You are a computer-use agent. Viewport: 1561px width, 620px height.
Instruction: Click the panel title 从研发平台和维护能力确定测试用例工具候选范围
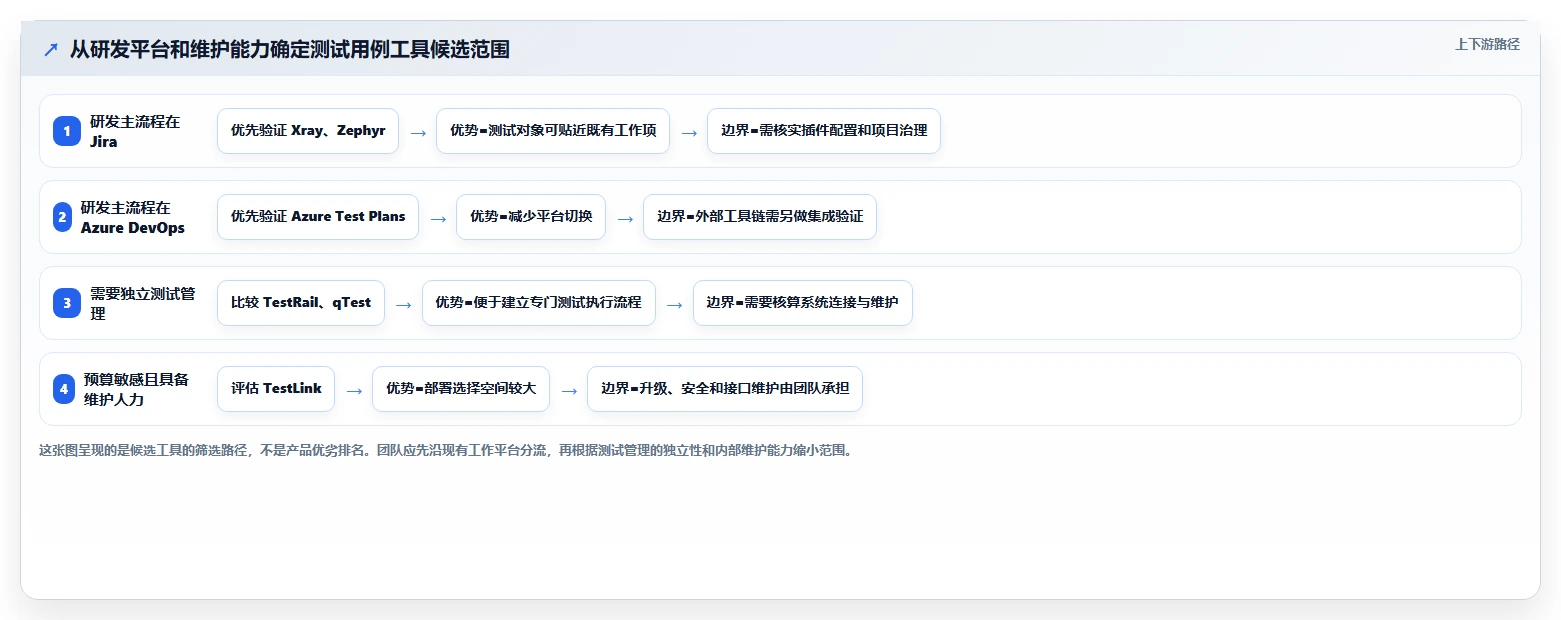click(x=289, y=49)
